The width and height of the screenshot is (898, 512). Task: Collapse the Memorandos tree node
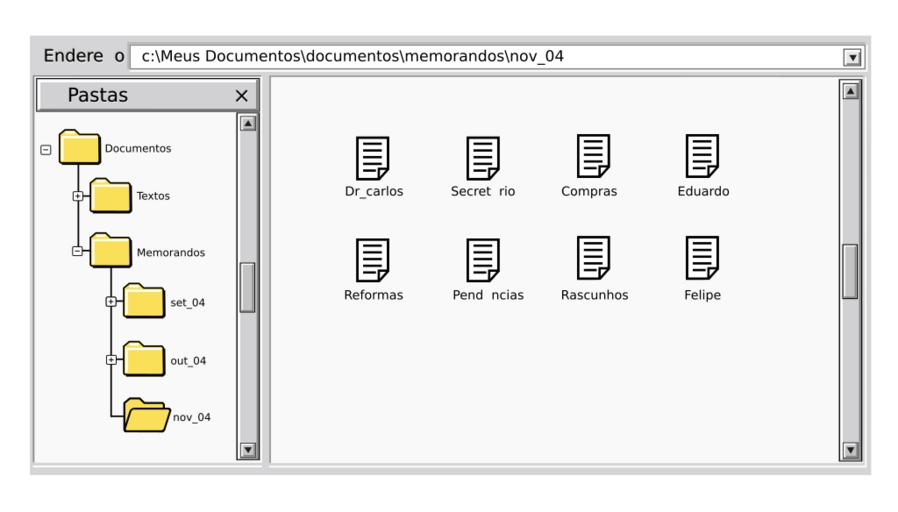point(77,252)
